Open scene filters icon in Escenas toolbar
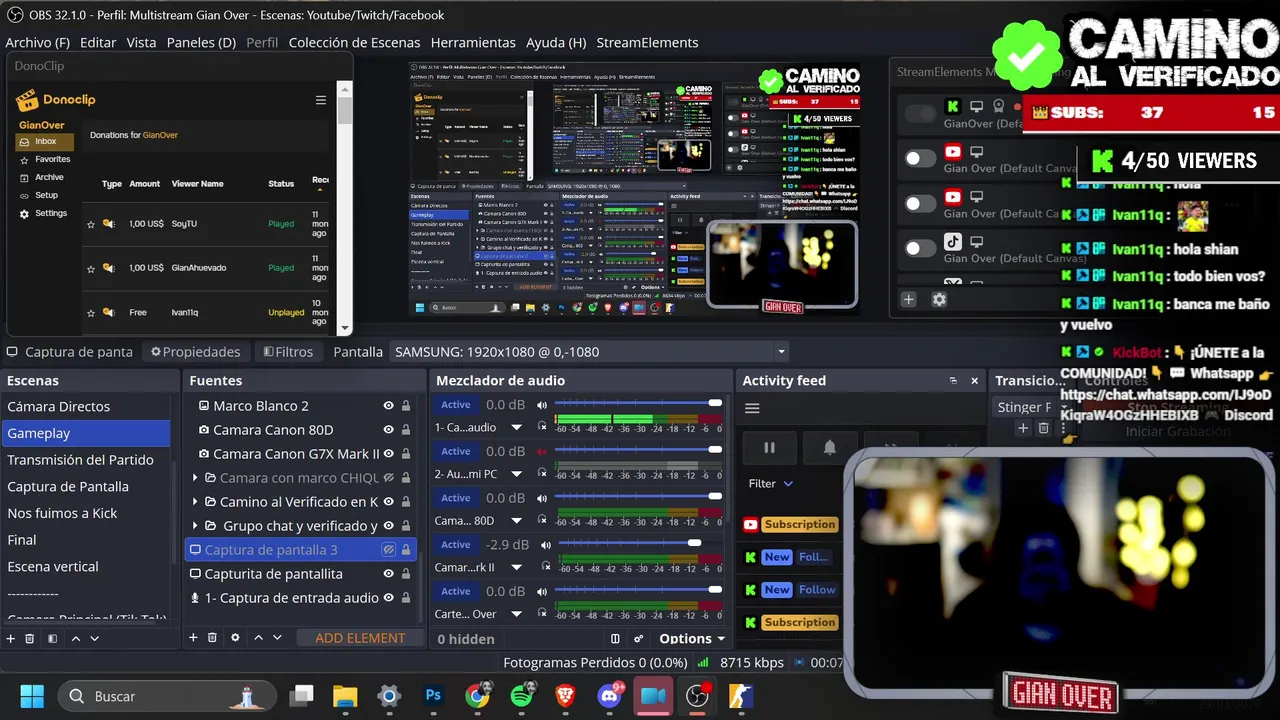 pyautogui.click(x=53, y=638)
